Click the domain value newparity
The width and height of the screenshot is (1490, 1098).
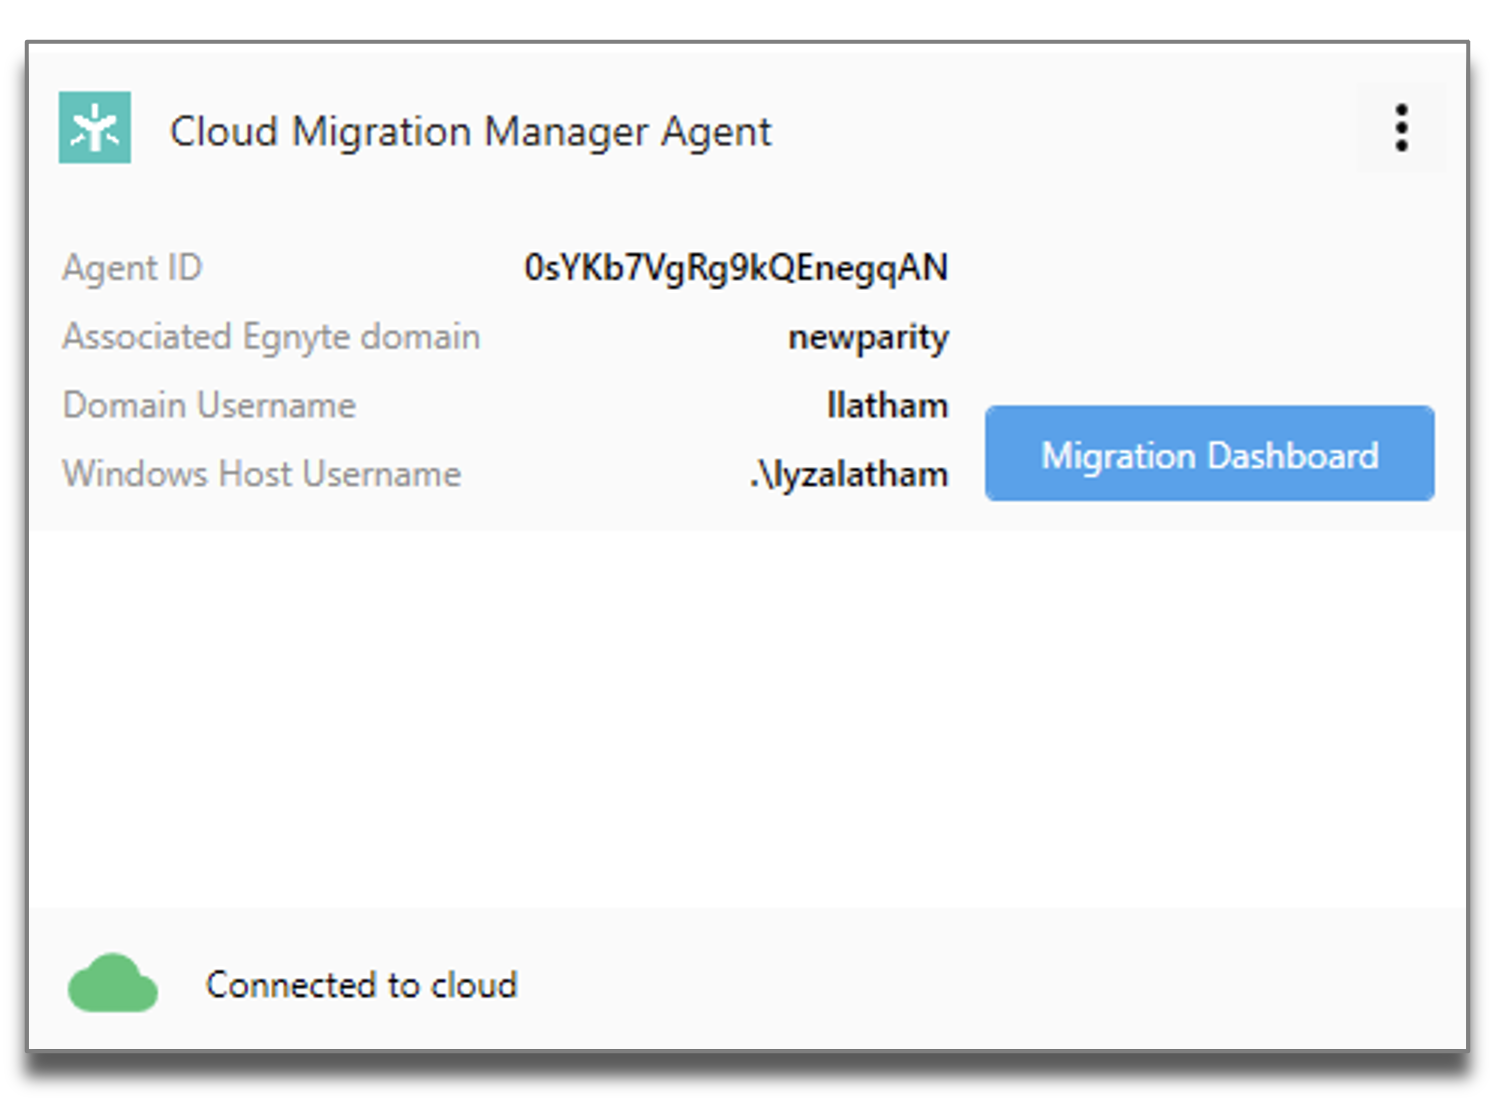pos(868,337)
